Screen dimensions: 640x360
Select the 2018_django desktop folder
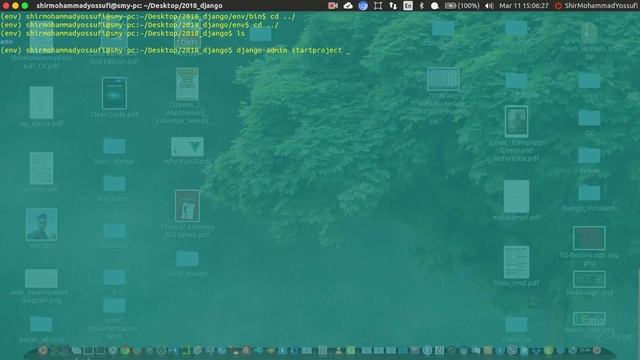[x=187, y=264]
